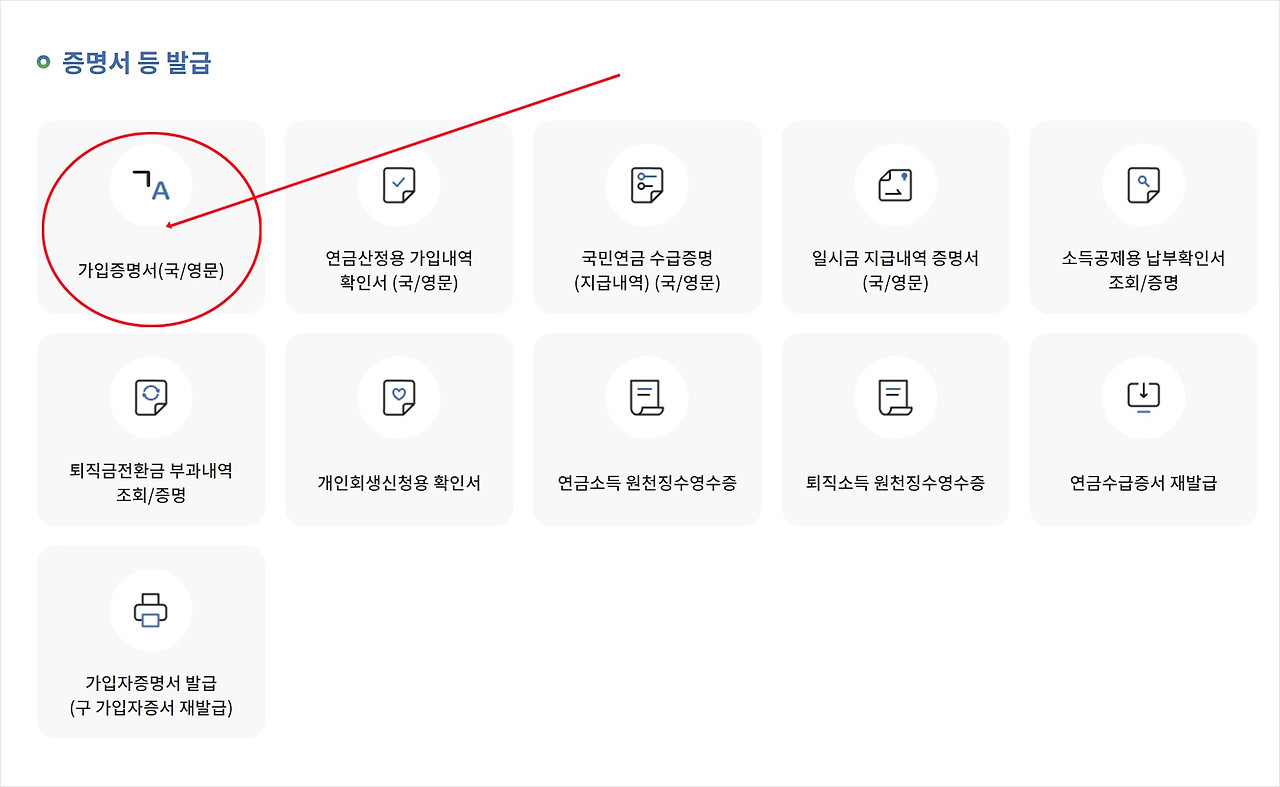Click the 개인회생신청용 확인서 heart document icon
This screenshot has height=787, width=1280.
pyautogui.click(x=399, y=397)
